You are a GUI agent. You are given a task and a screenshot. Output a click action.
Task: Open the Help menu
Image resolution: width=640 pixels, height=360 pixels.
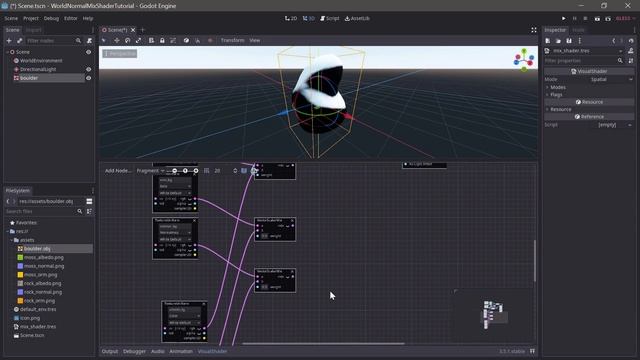[88, 18]
